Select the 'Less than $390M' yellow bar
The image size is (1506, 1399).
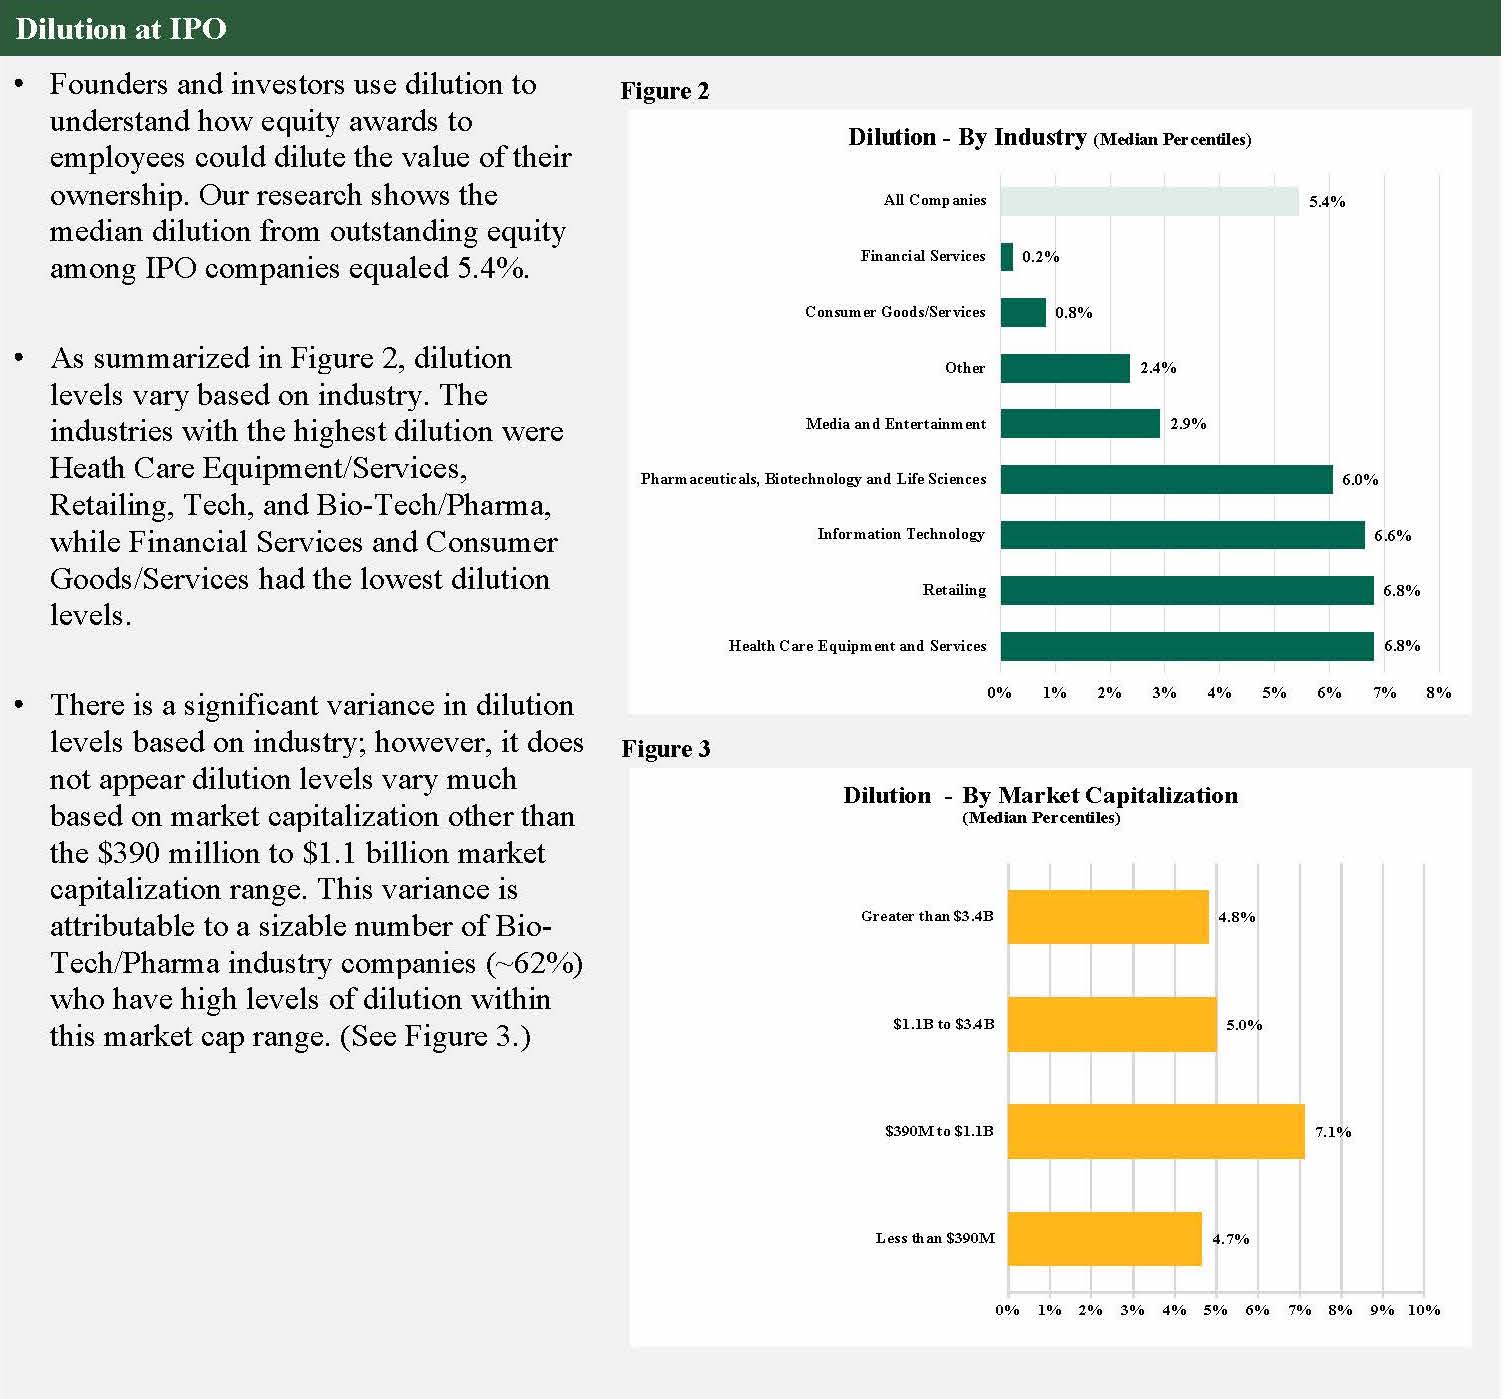pyautogui.click(x=1104, y=1239)
